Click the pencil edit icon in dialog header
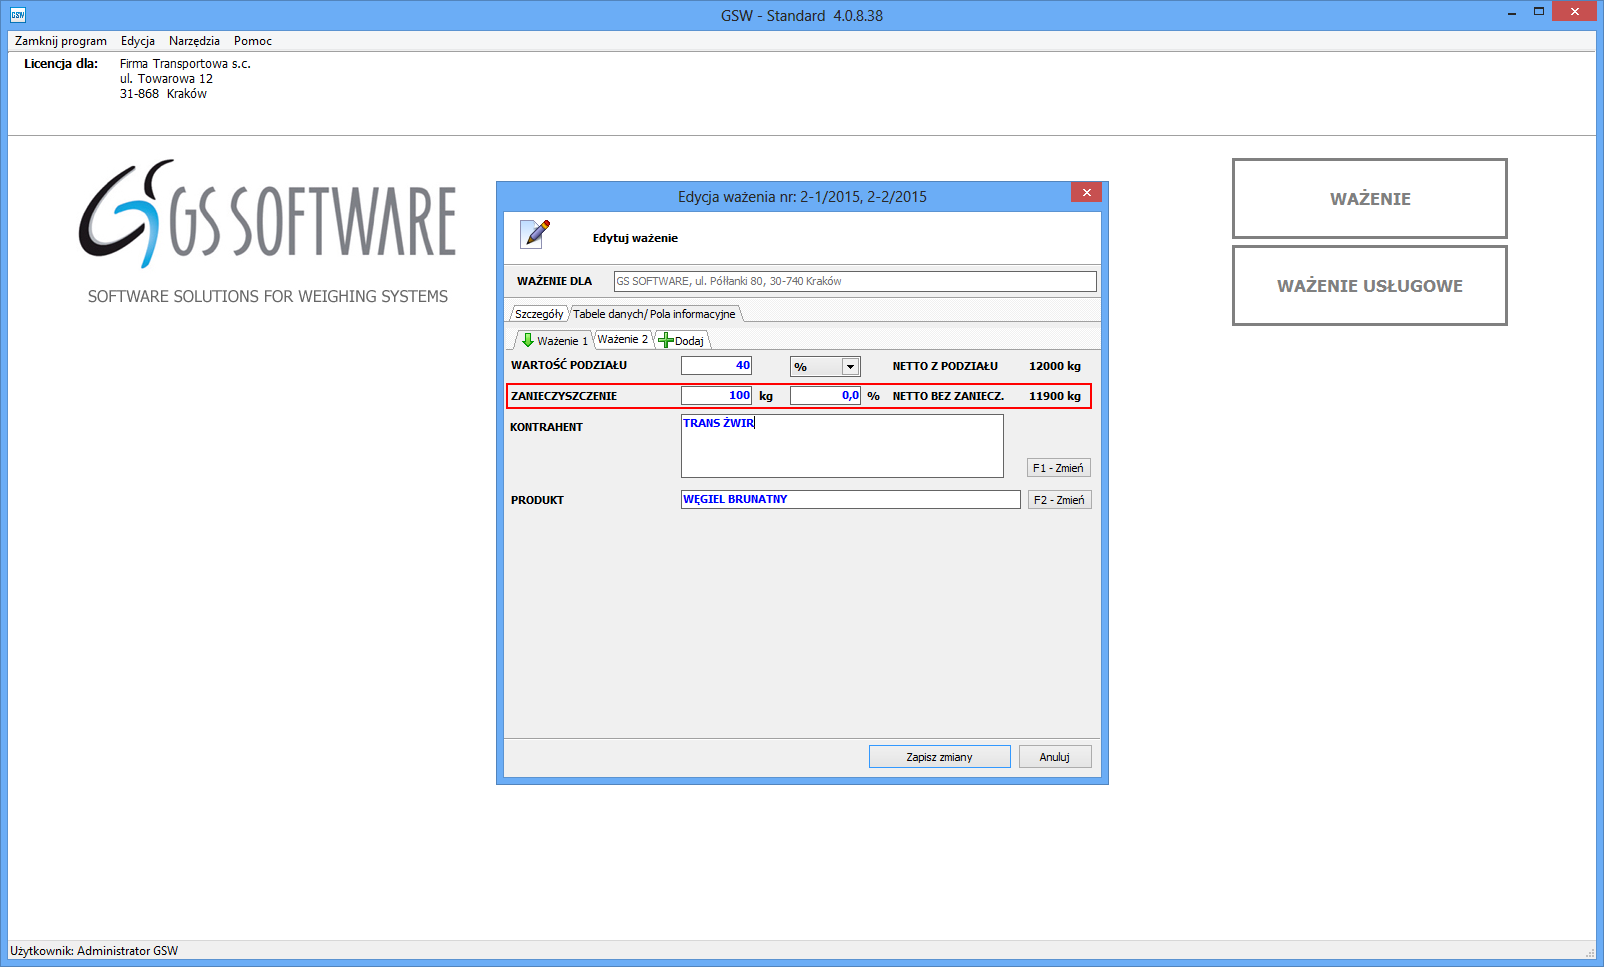1604x967 pixels. (536, 234)
